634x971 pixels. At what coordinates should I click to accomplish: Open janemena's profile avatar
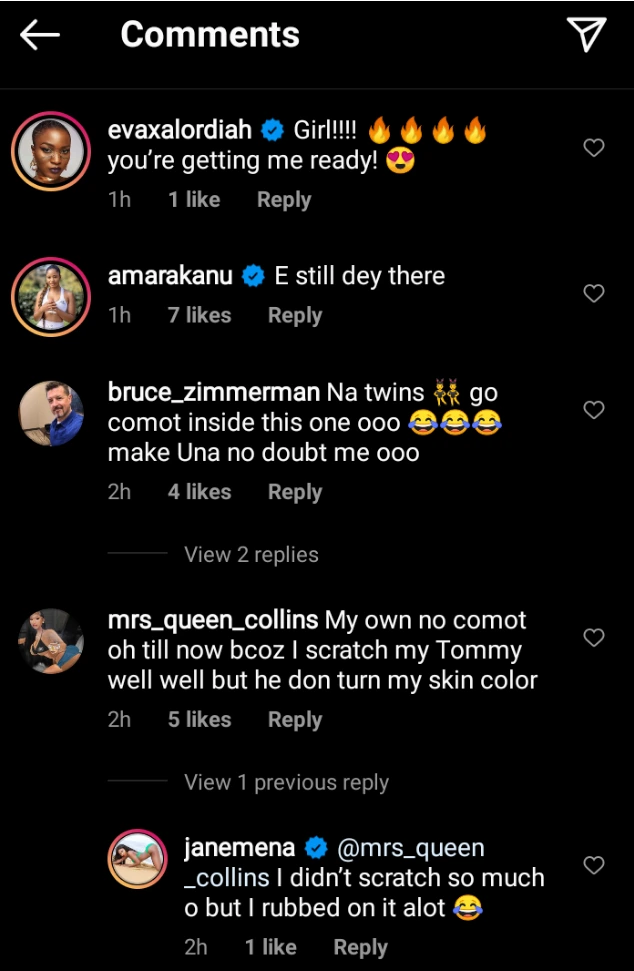point(137,858)
